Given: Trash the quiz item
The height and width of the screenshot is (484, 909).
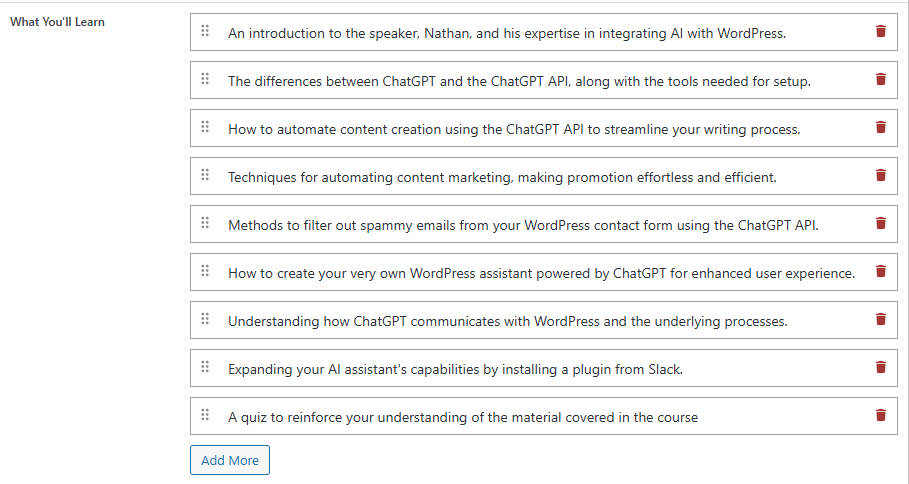Looking at the screenshot, I should pyautogui.click(x=881, y=415).
